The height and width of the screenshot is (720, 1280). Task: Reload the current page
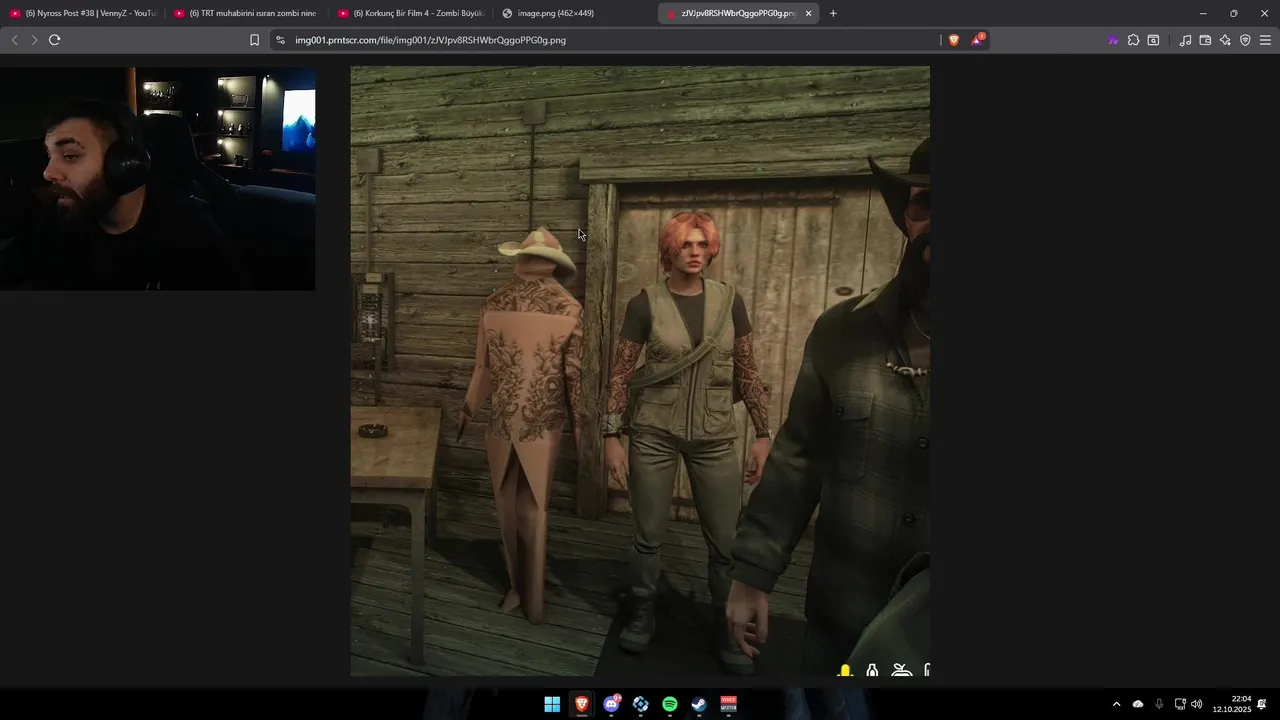click(x=54, y=40)
